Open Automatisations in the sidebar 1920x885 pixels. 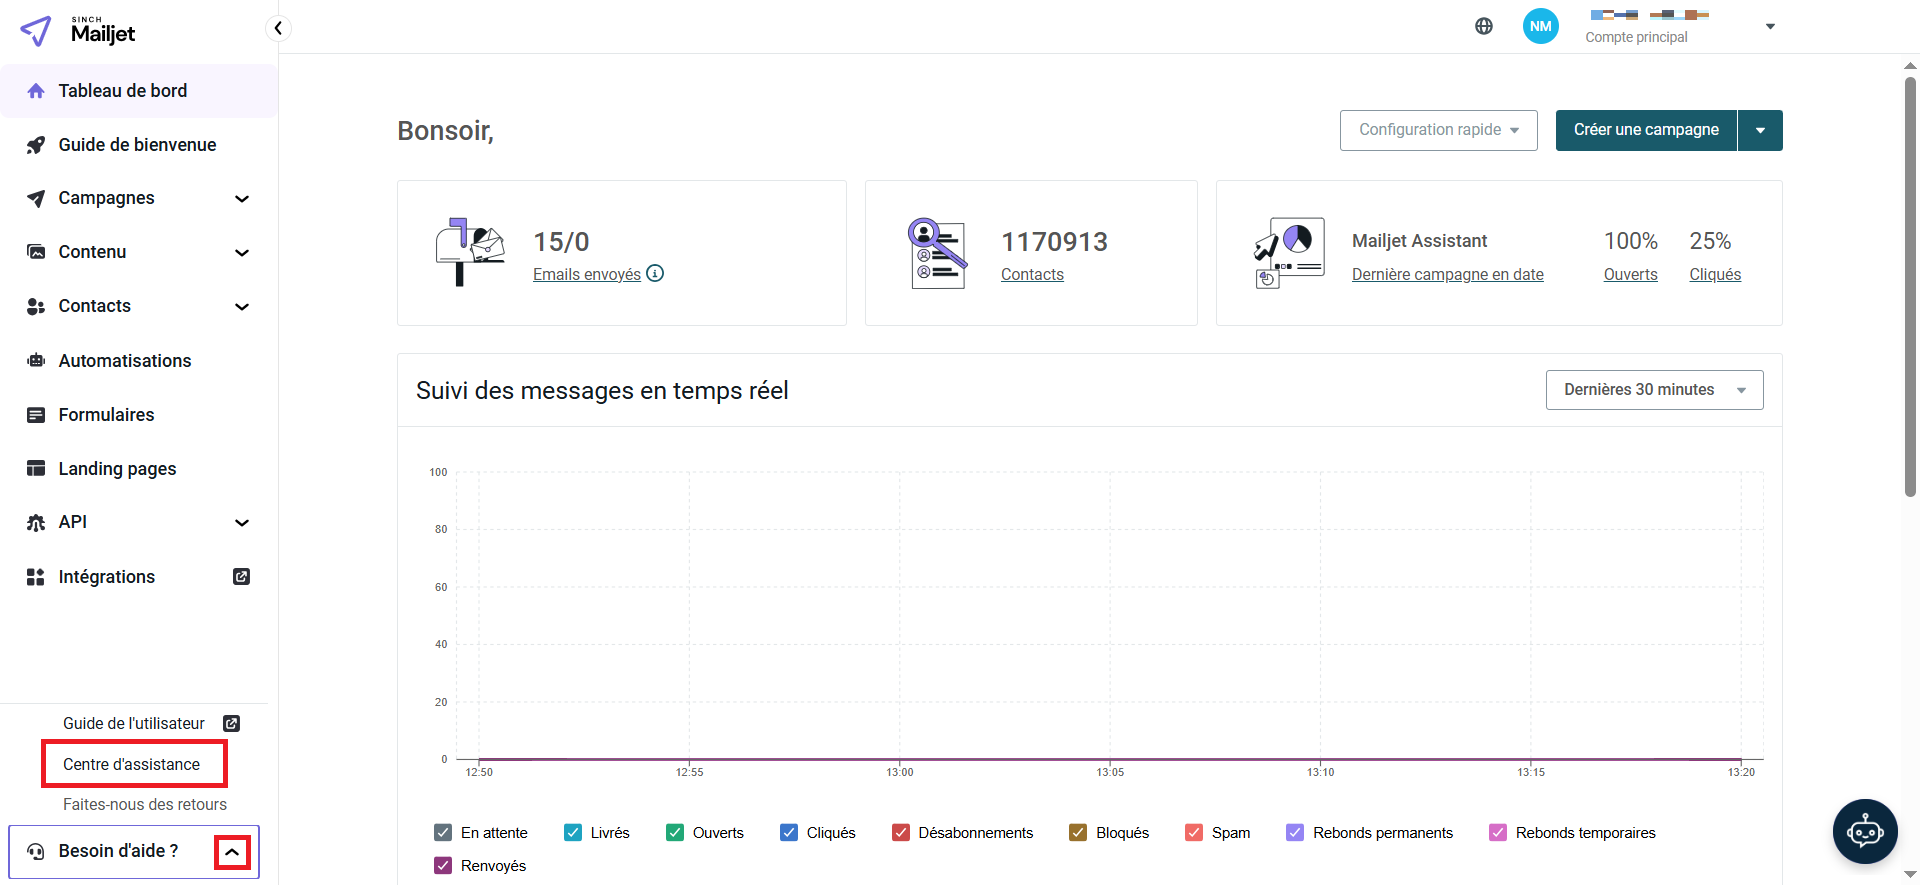pos(139,361)
